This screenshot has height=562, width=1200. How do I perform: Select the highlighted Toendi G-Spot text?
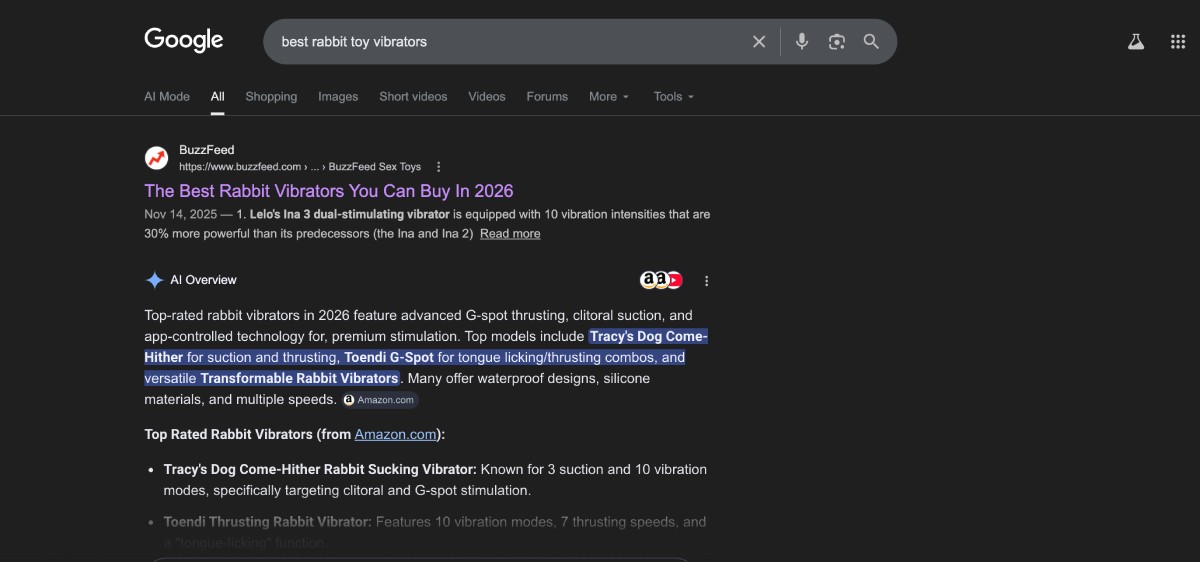(x=389, y=357)
